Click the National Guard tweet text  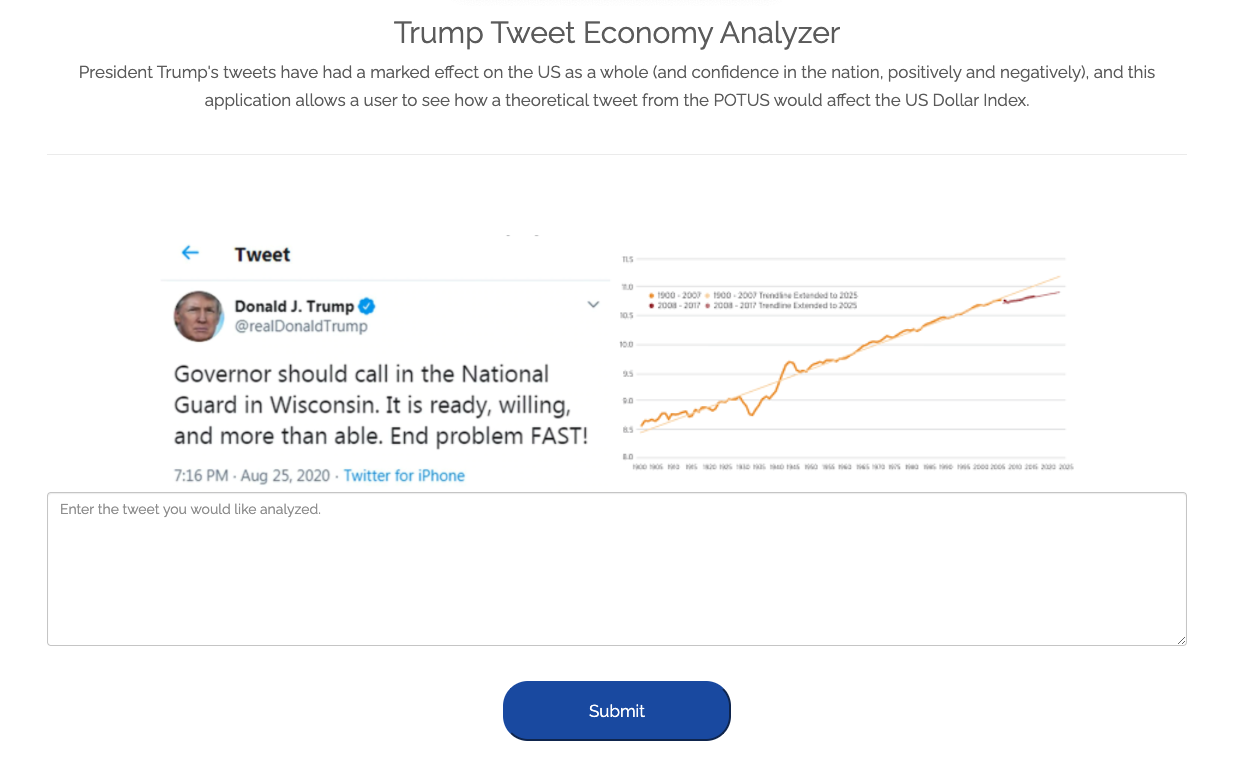[380, 405]
